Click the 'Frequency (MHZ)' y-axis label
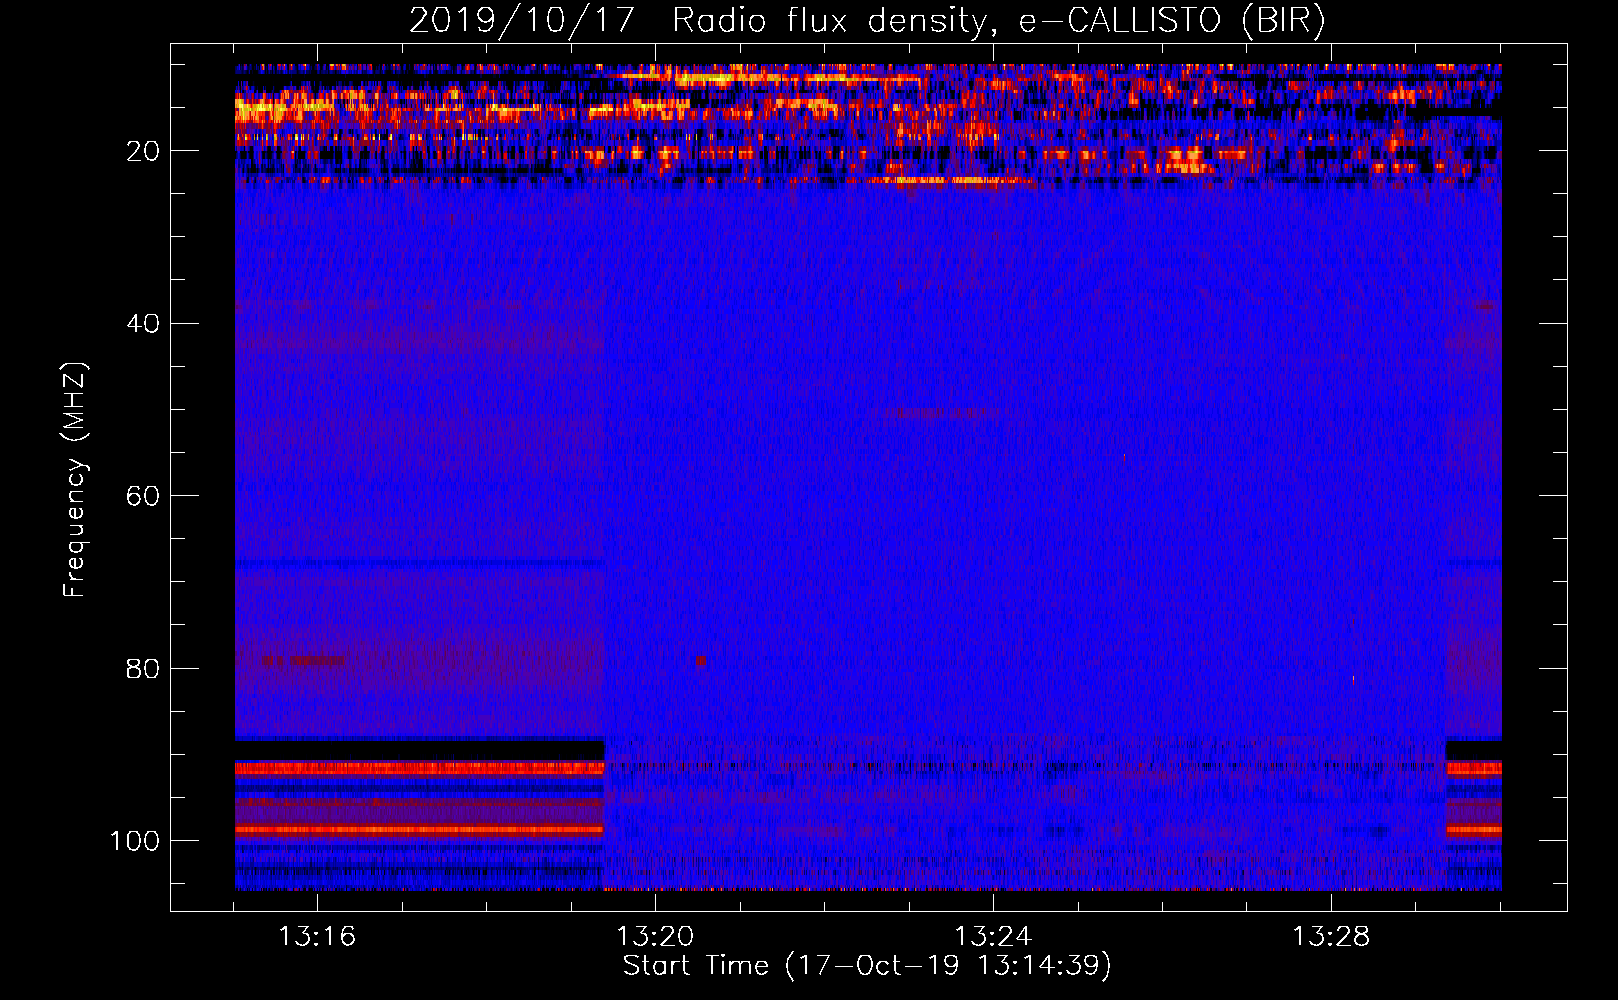 75,479
